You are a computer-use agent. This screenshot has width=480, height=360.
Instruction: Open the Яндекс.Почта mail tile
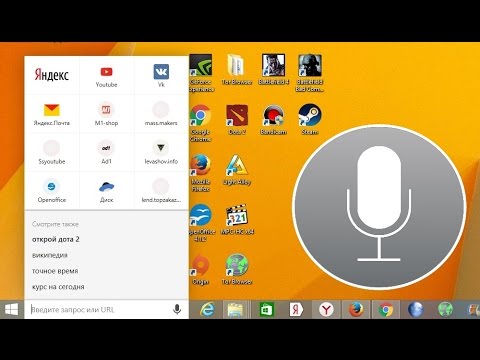click(x=52, y=114)
